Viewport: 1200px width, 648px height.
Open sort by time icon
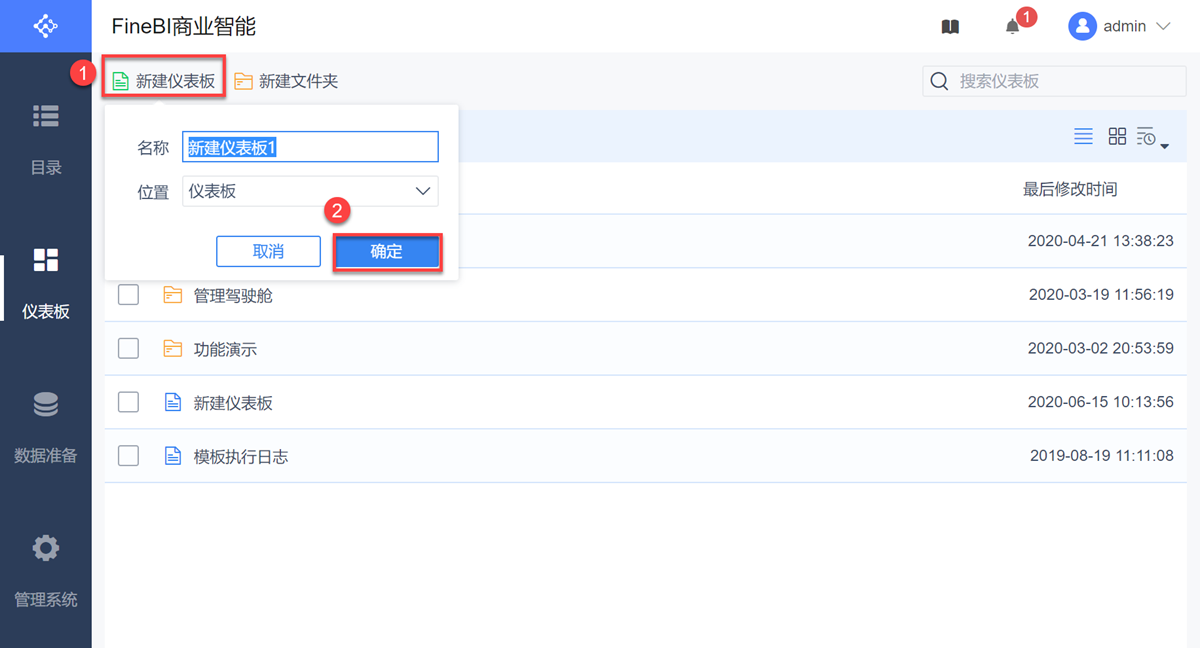coord(1152,138)
